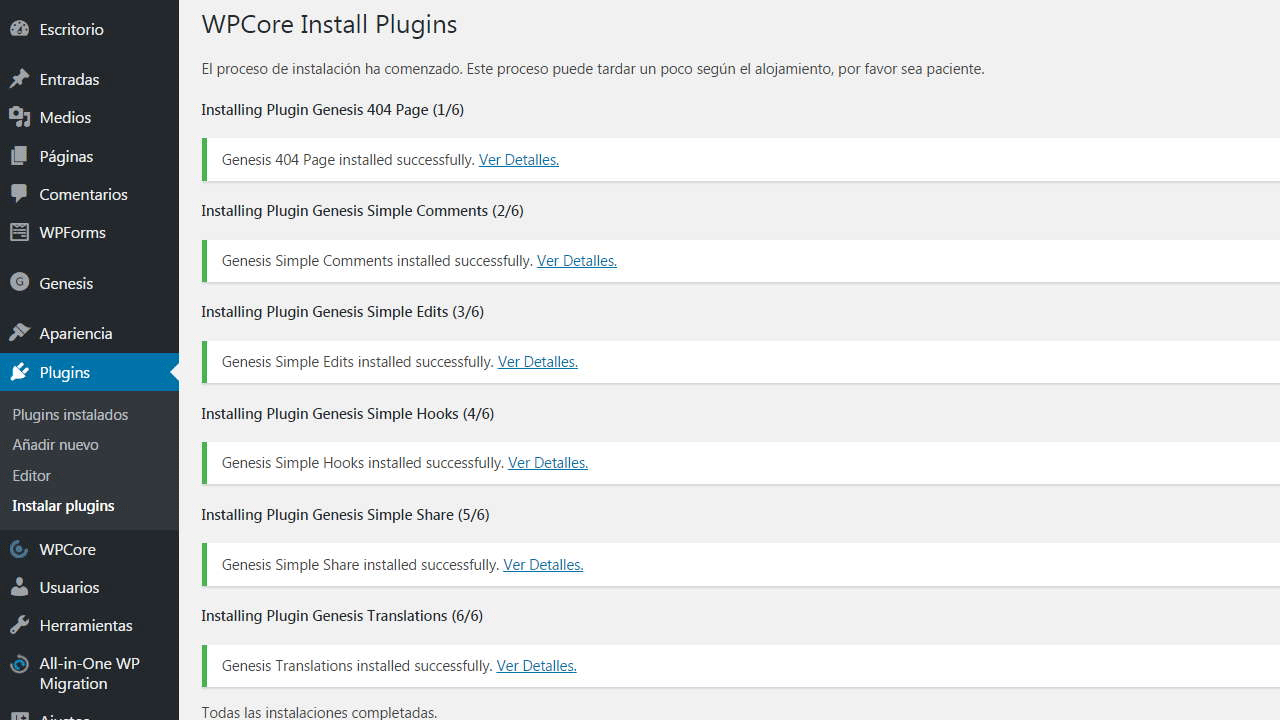
Task: Click Añadir nuevo submenu link
Action: click(55, 444)
